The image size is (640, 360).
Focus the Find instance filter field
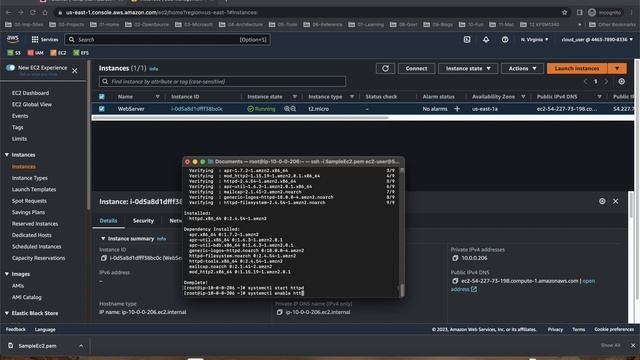tap(222, 82)
